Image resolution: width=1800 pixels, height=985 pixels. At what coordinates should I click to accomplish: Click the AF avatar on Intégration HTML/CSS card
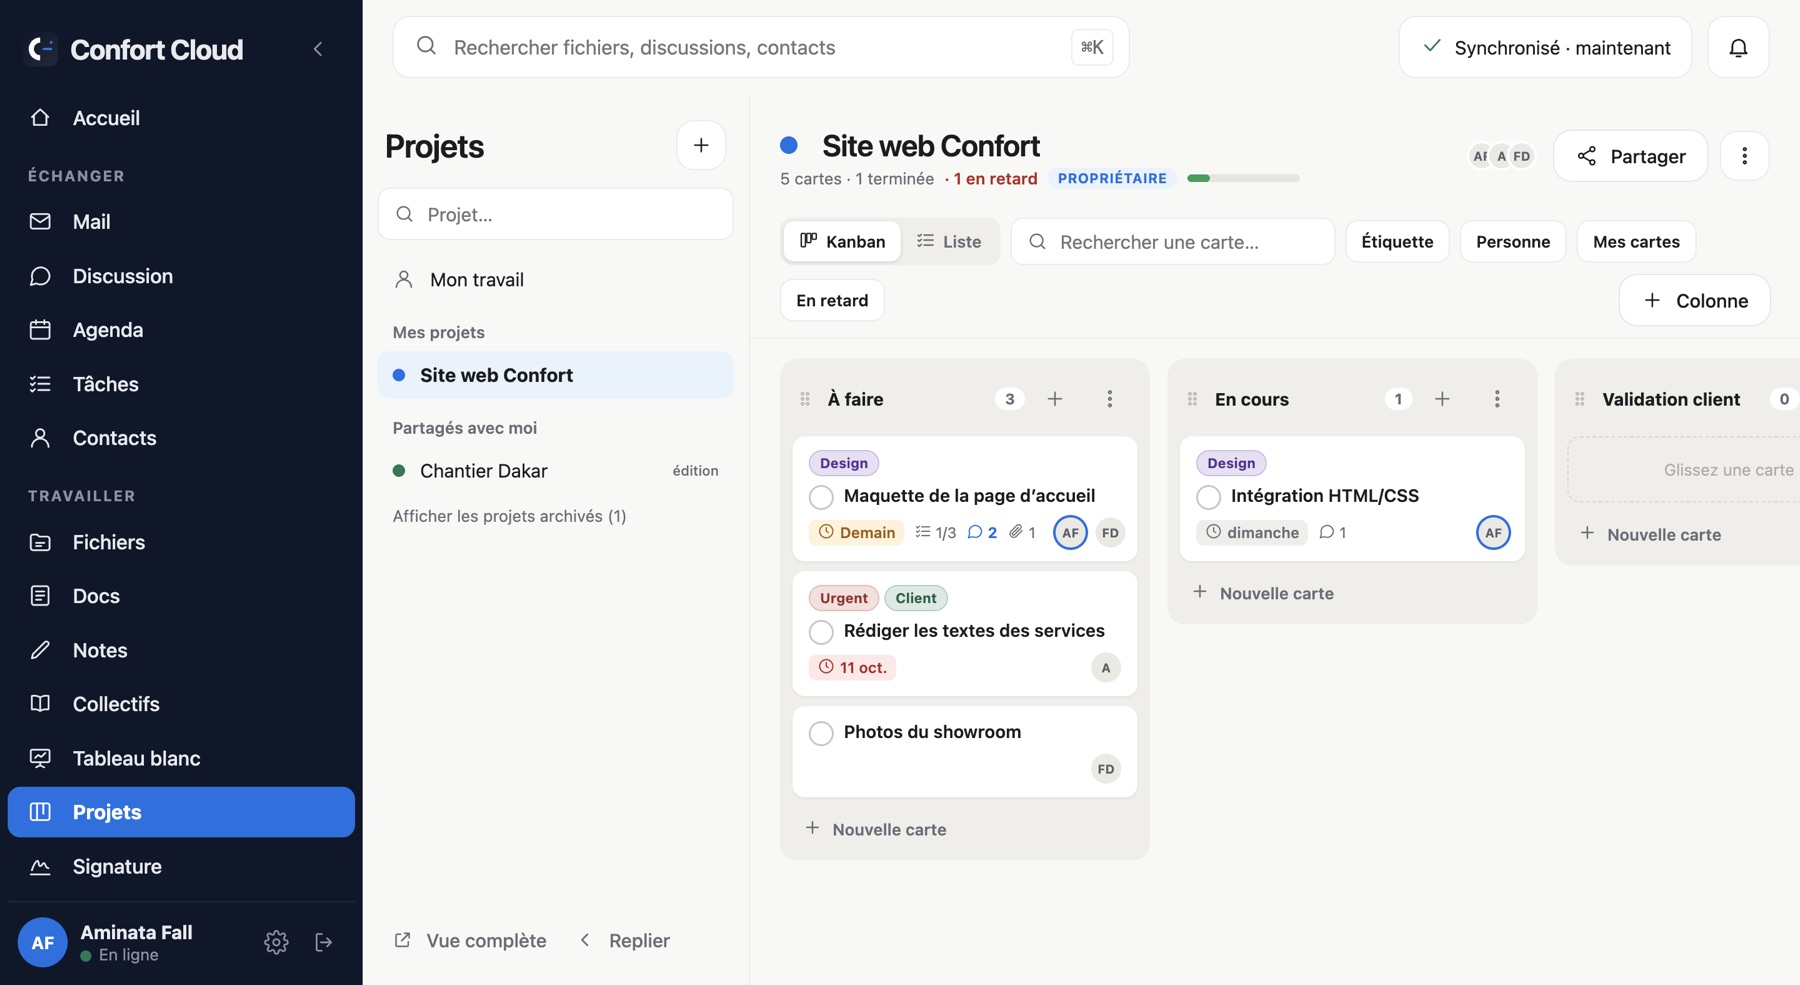pyautogui.click(x=1493, y=532)
